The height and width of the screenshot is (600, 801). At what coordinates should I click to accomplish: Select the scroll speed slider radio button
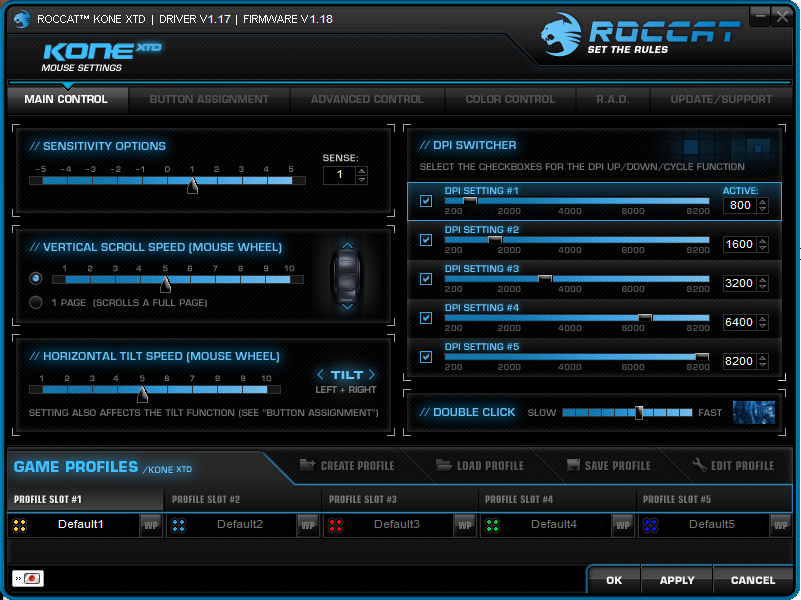(36, 278)
